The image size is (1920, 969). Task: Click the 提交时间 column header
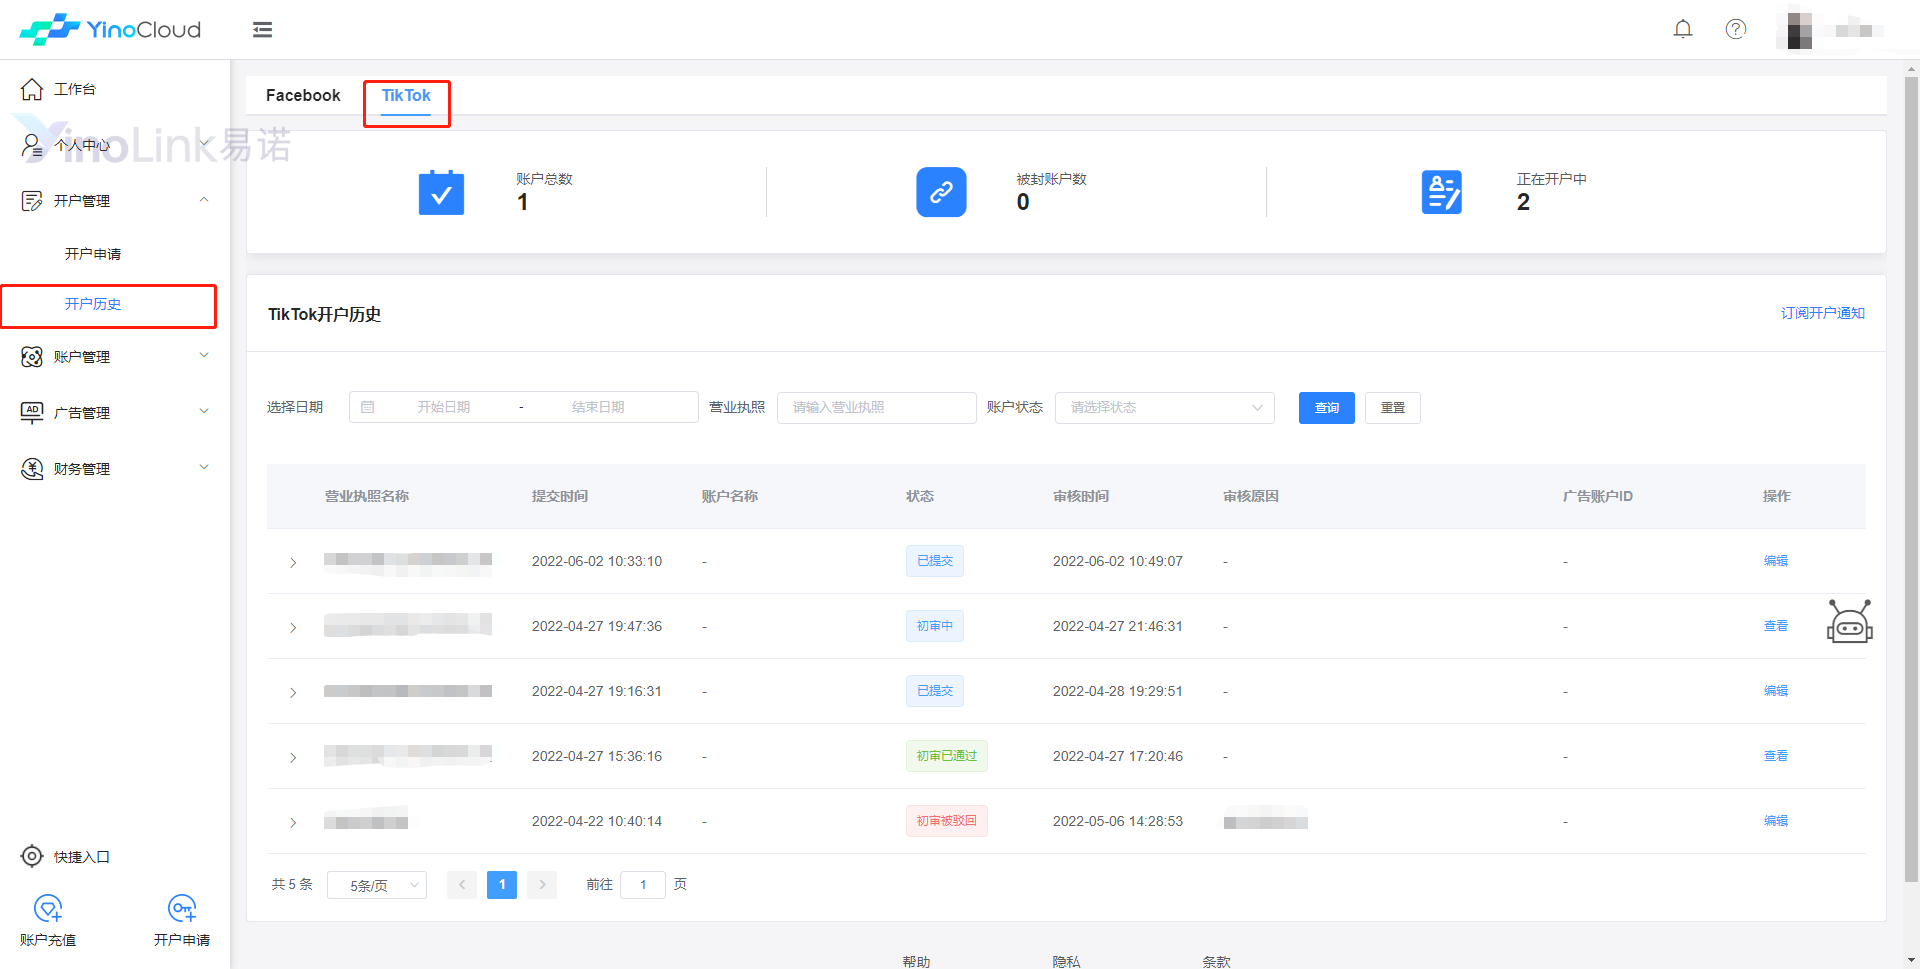560,496
